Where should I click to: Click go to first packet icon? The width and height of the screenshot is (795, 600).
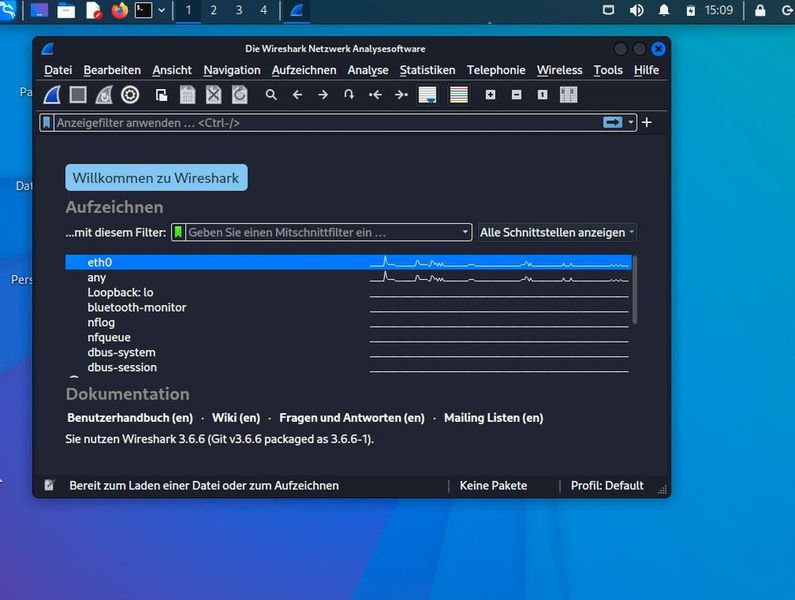click(x=375, y=95)
